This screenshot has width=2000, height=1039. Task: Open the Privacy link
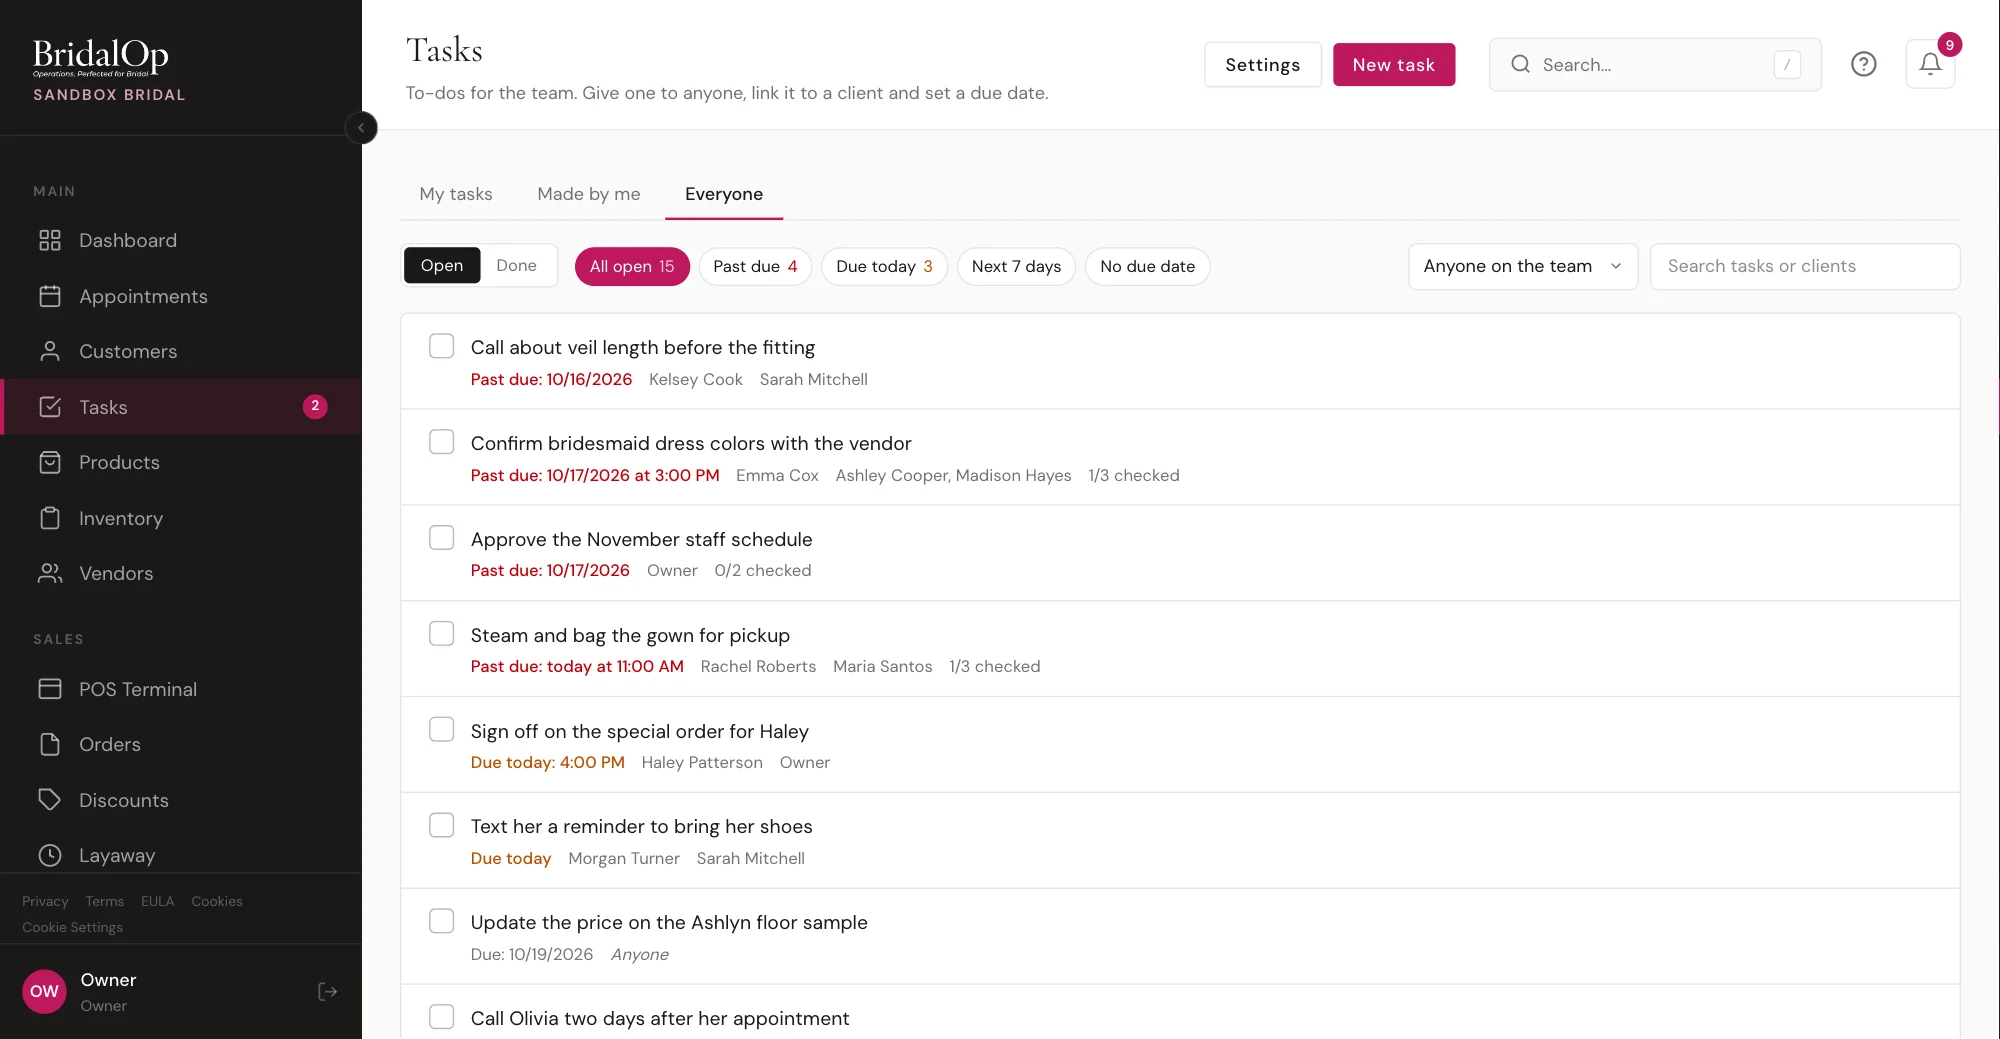[45, 901]
